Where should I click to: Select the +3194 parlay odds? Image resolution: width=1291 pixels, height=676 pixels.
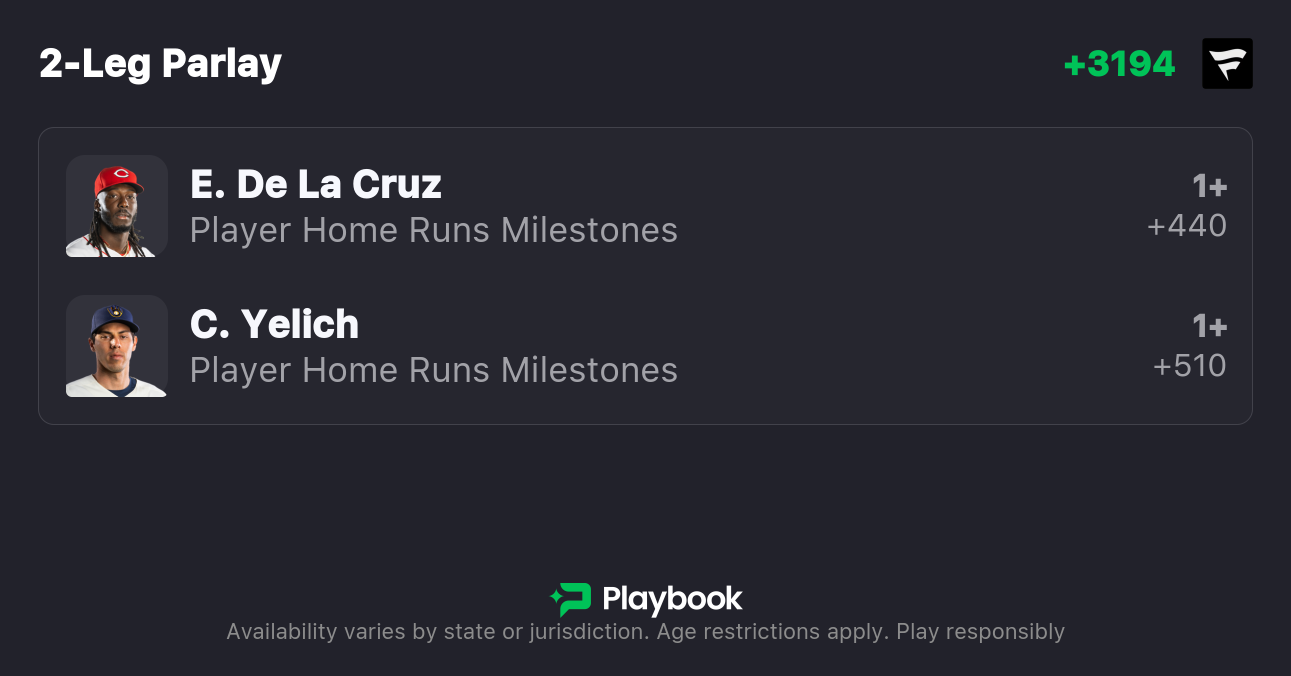coord(1119,64)
